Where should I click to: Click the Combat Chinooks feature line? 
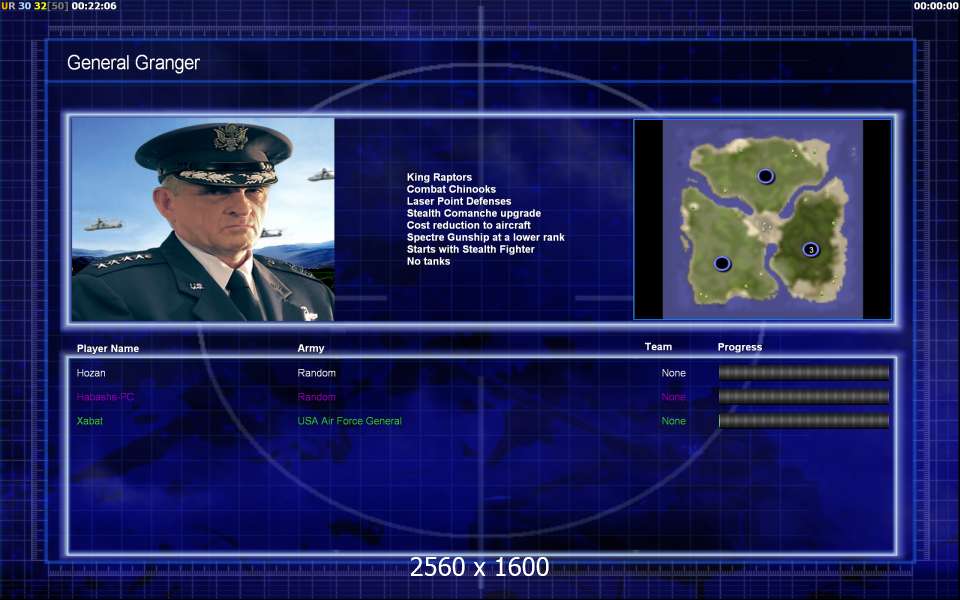(451, 189)
